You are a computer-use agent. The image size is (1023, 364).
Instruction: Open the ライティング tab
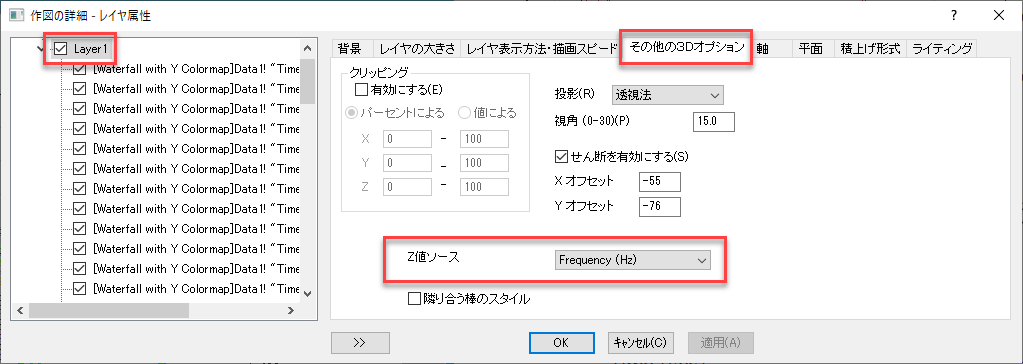coord(941,48)
